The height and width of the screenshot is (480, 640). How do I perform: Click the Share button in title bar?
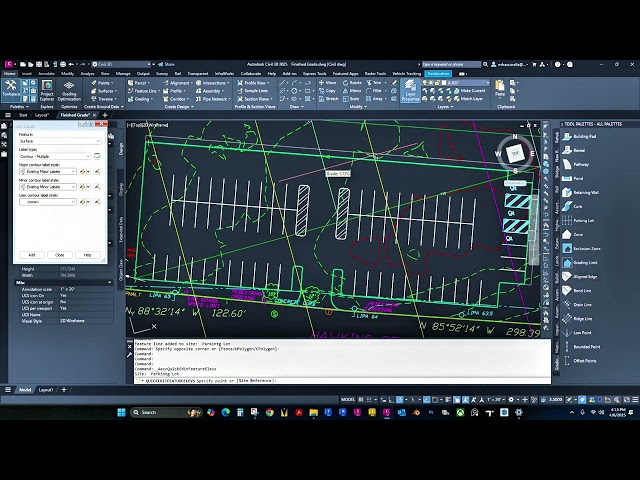pos(167,64)
